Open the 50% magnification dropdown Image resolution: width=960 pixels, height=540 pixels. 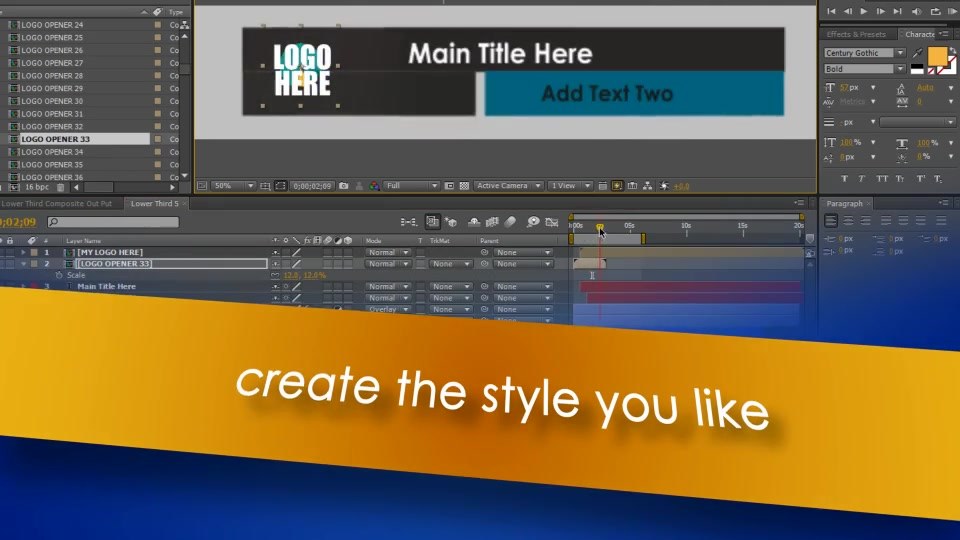pos(233,186)
